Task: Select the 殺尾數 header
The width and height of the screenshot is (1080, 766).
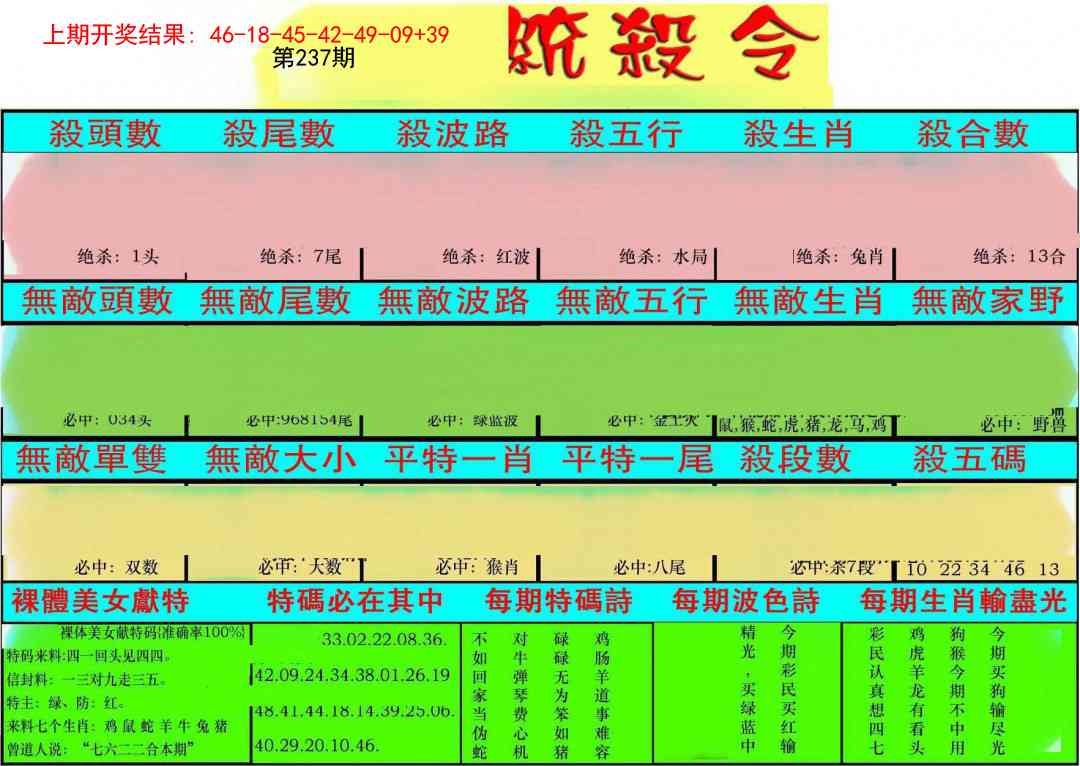Action: coord(278,134)
